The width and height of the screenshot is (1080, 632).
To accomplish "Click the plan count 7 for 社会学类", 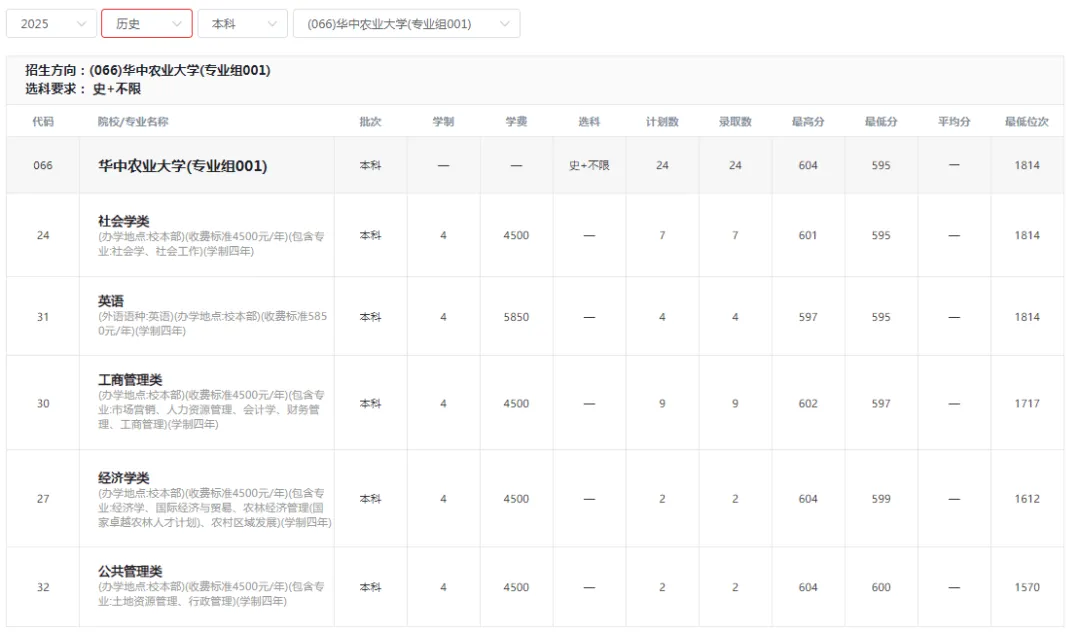I will click(x=663, y=235).
